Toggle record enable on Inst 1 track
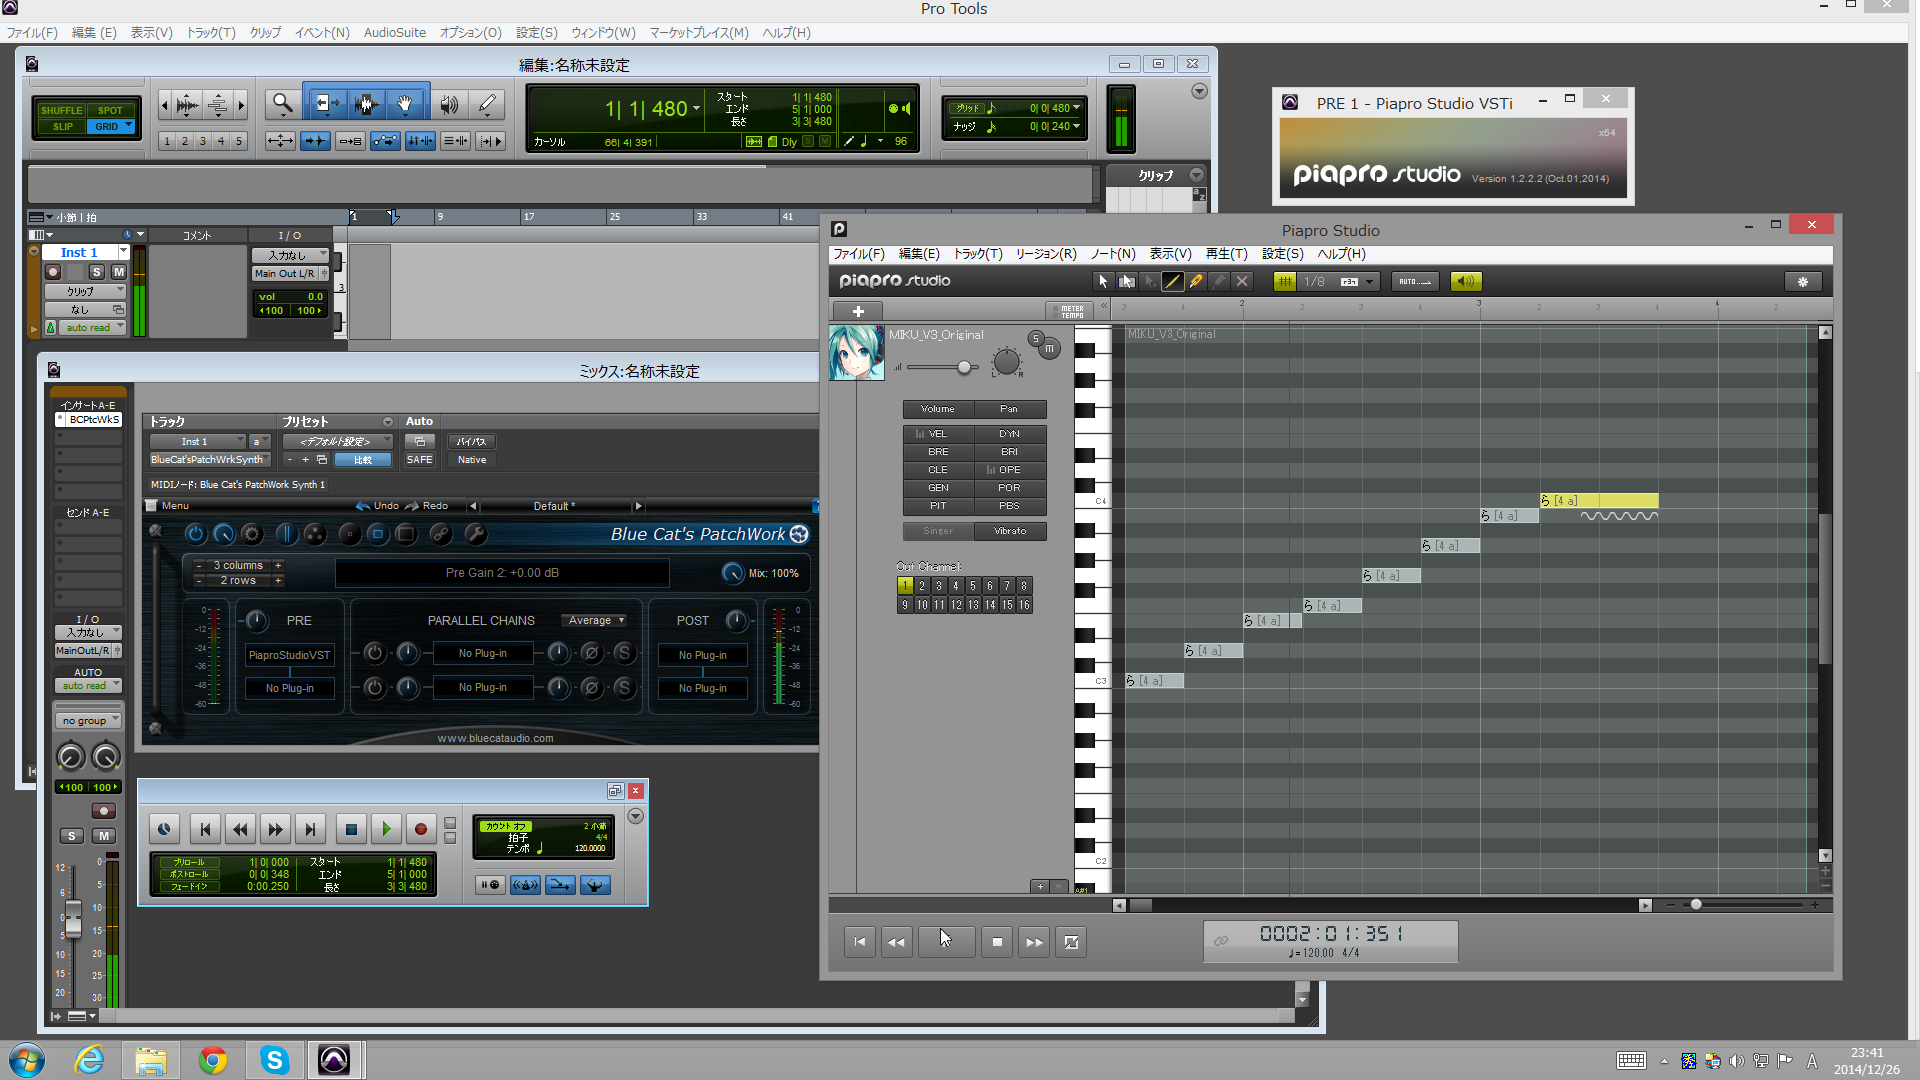The height and width of the screenshot is (1080, 1920). point(53,272)
